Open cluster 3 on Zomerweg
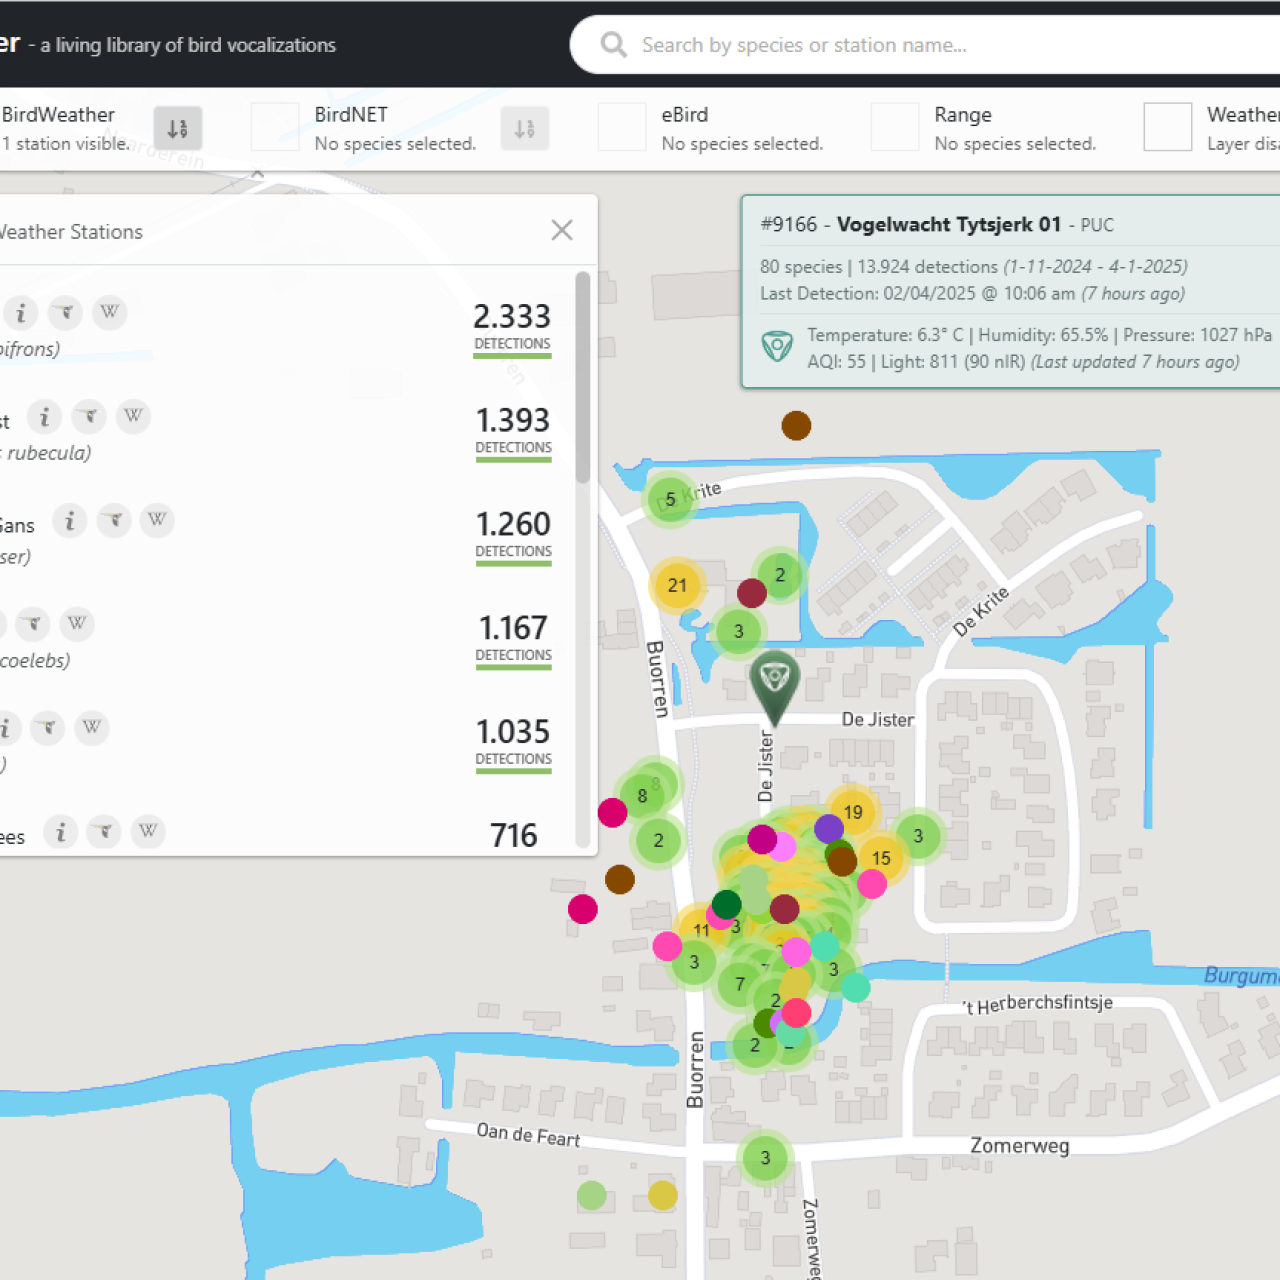The height and width of the screenshot is (1280, 1280). 765,1158
